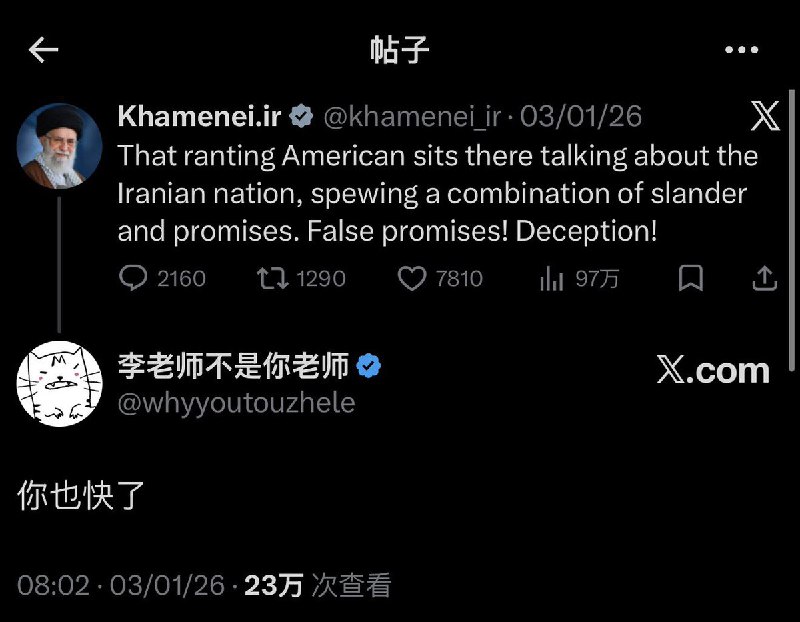Click Khamenei.ir's verified blue checkmark
The width and height of the screenshot is (800, 622).
pyautogui.click(x=300, y=117)
